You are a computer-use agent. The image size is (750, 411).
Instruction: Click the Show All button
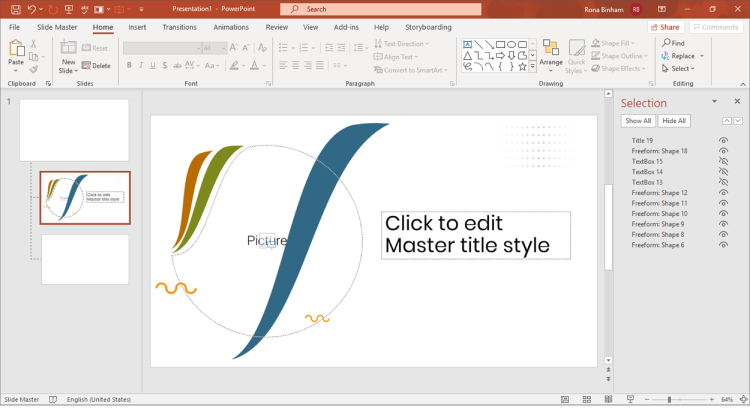pyautogui.click(x=638, y=121)
